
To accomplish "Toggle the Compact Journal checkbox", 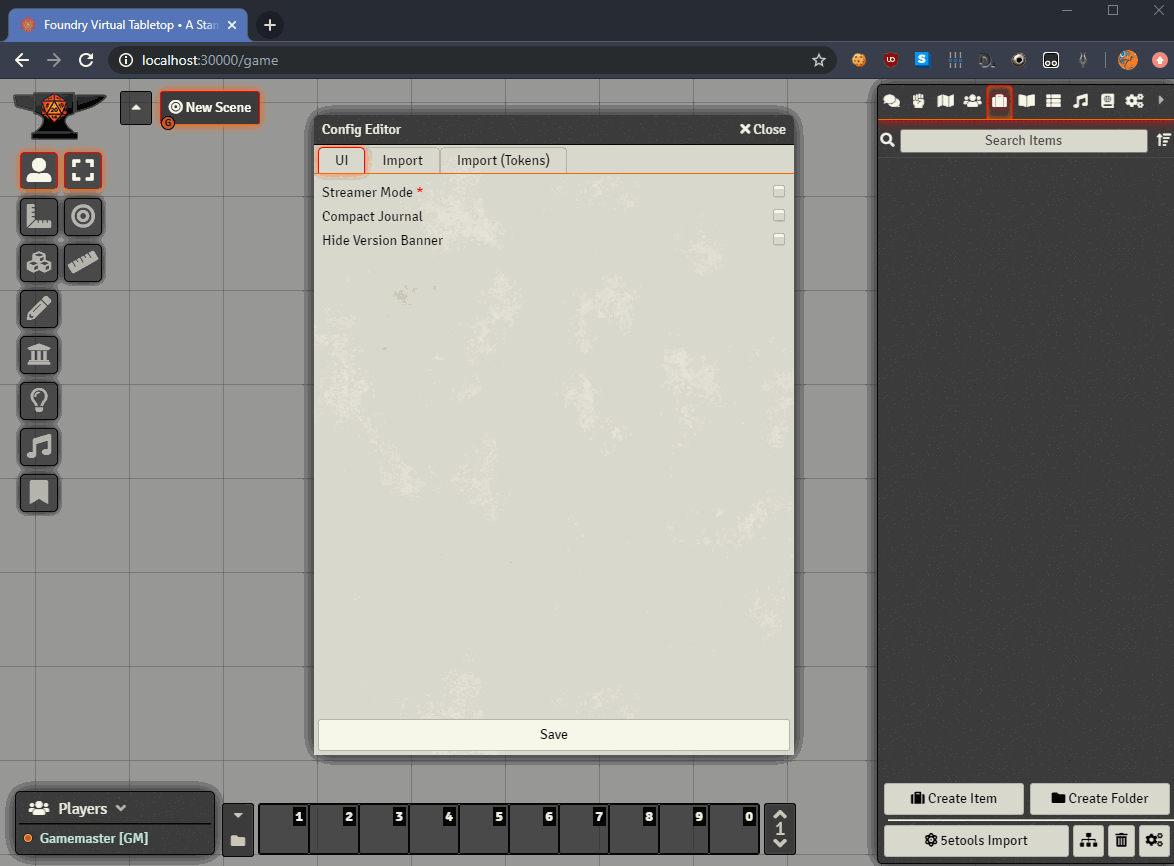I will pyautogui.click(x=779, y=216).
